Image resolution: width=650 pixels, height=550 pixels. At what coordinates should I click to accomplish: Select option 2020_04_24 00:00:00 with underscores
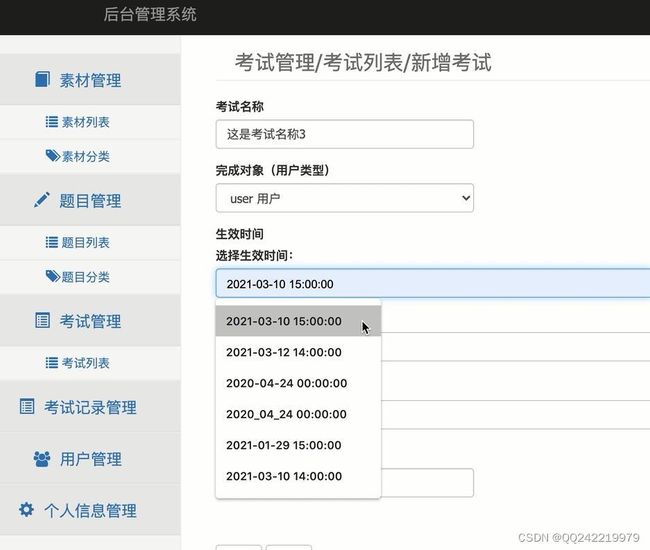click(298, 414)
